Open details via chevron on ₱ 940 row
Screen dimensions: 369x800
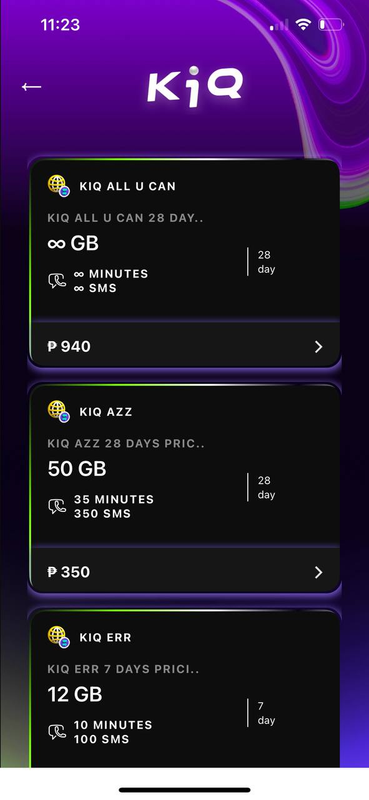tap(318, 347)
